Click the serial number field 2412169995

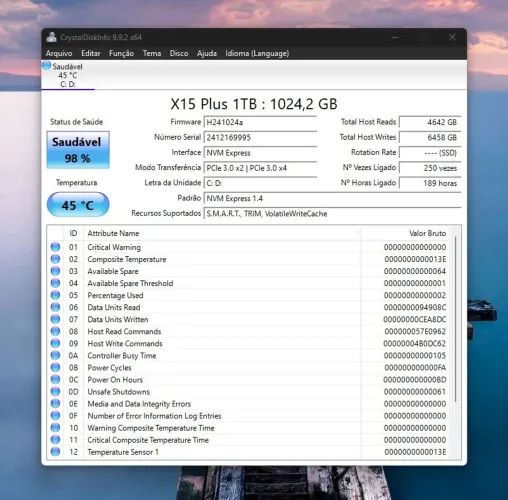[x=260, y=137]
